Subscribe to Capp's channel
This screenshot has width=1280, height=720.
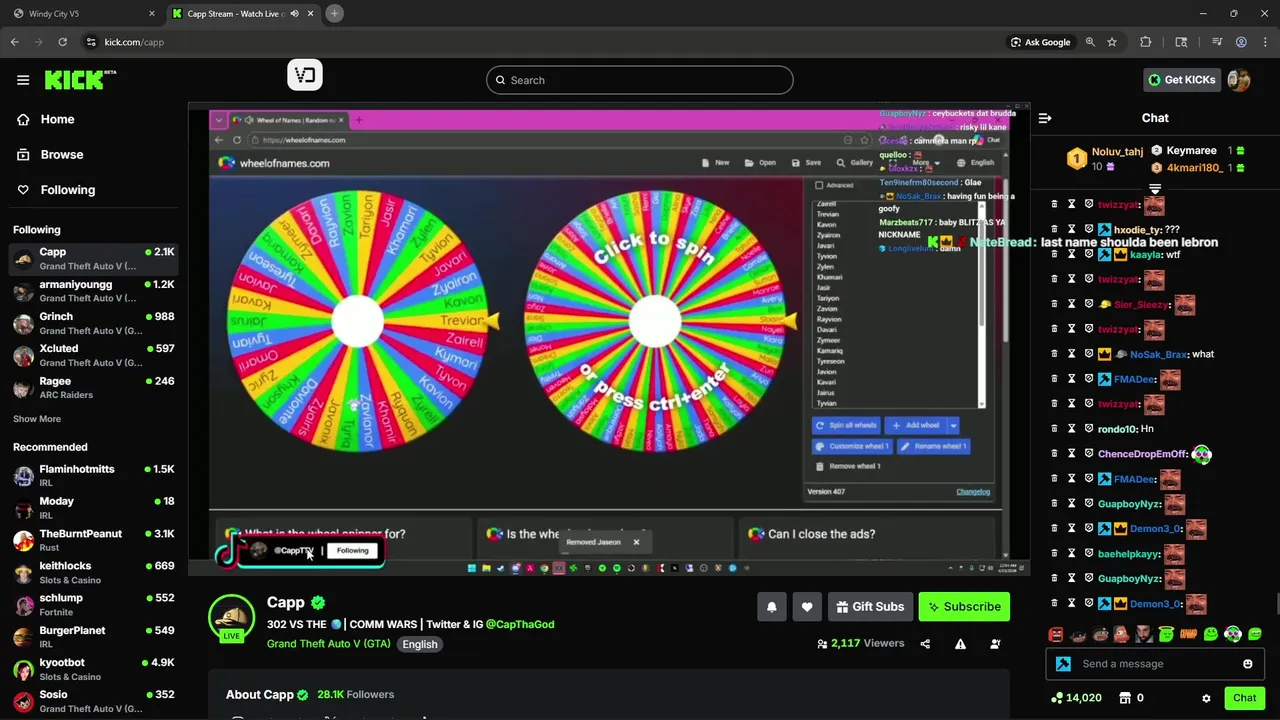click(964, 607)
